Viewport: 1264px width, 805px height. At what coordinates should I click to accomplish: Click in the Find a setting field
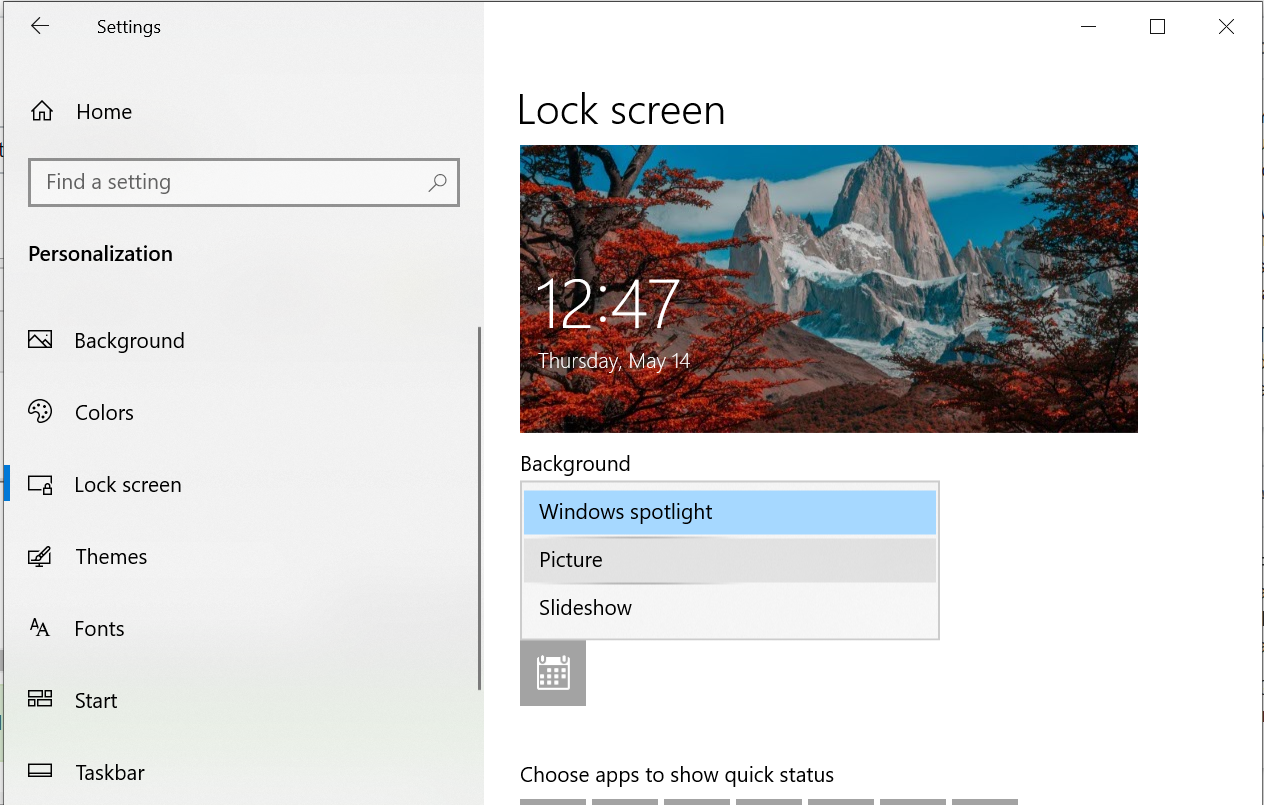230,182
